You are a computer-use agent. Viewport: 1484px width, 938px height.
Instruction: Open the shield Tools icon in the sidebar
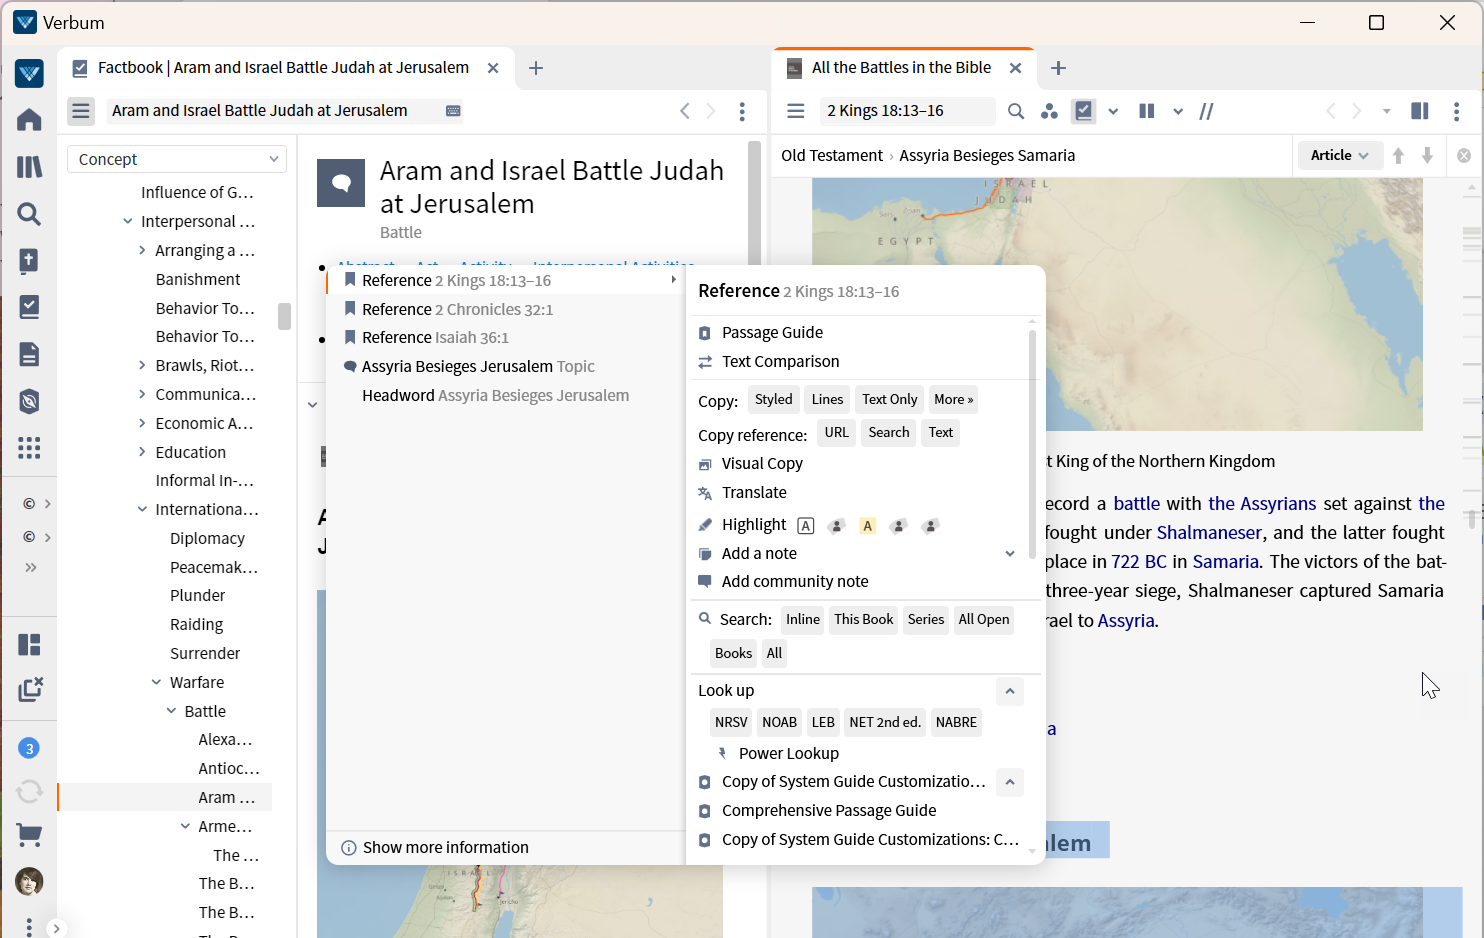click(x=29, y=401)
